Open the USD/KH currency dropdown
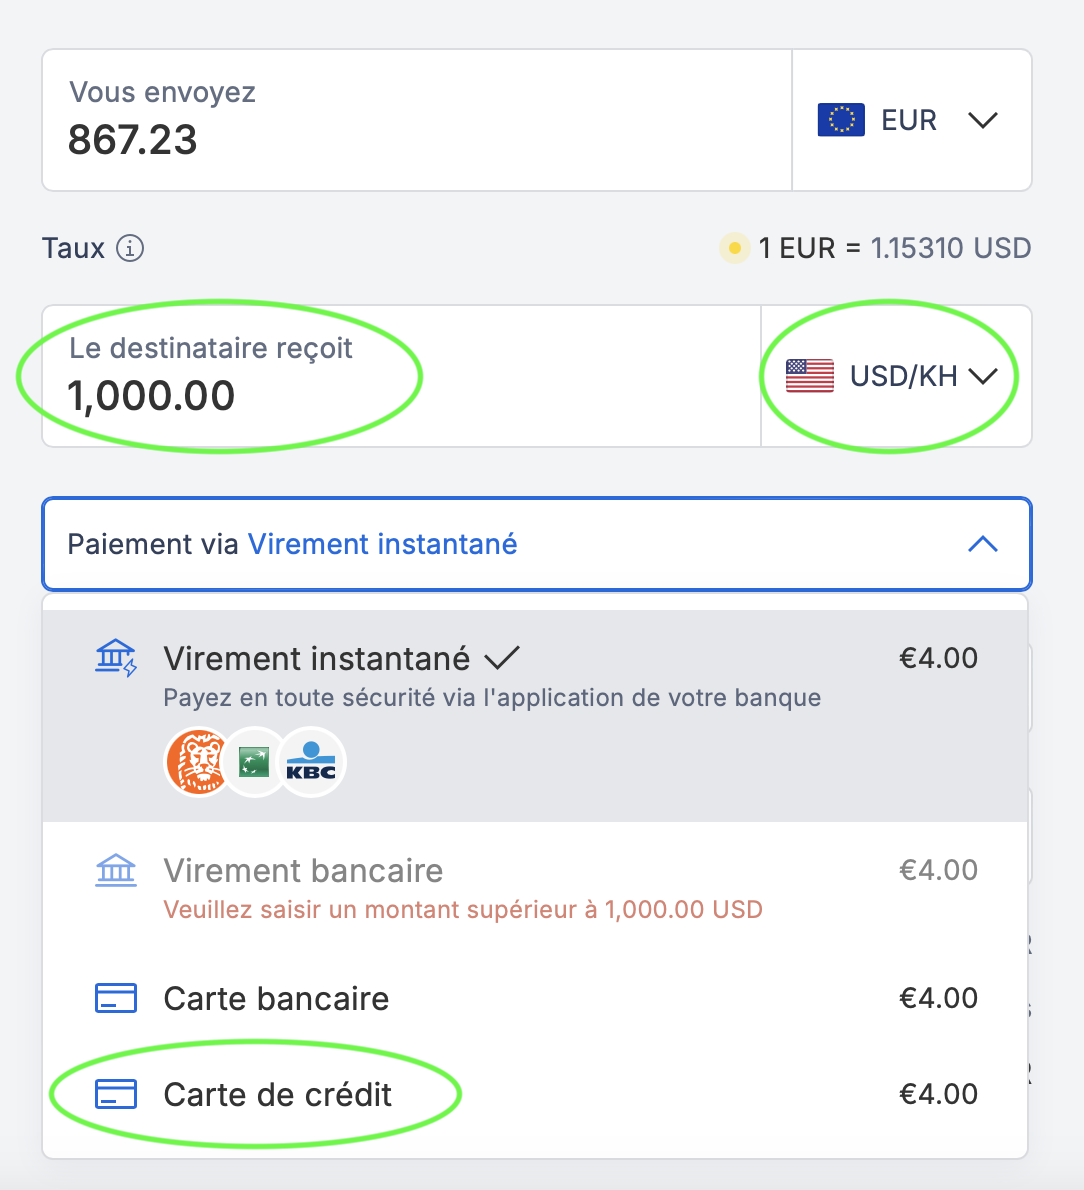 (986, 376)
